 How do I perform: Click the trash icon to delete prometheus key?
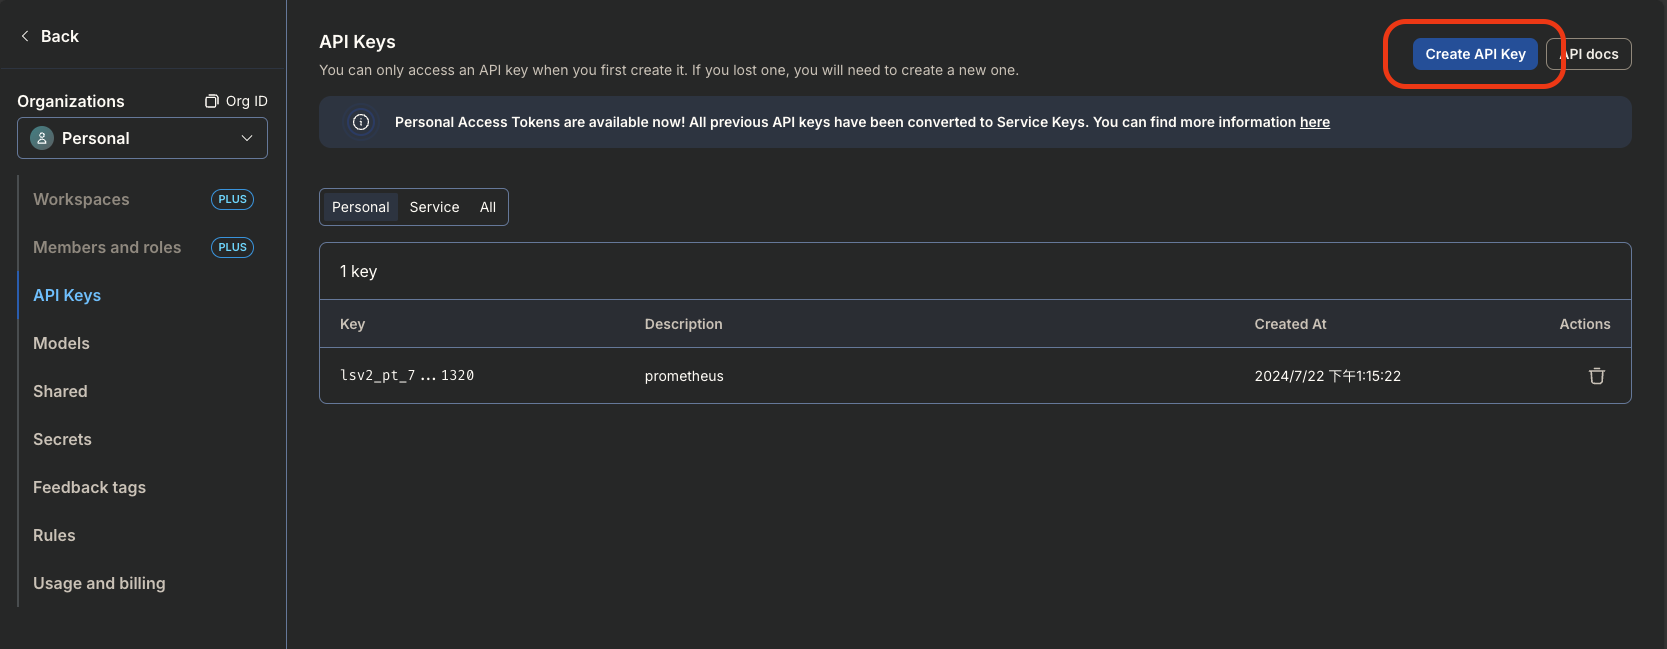point(1596,376)
